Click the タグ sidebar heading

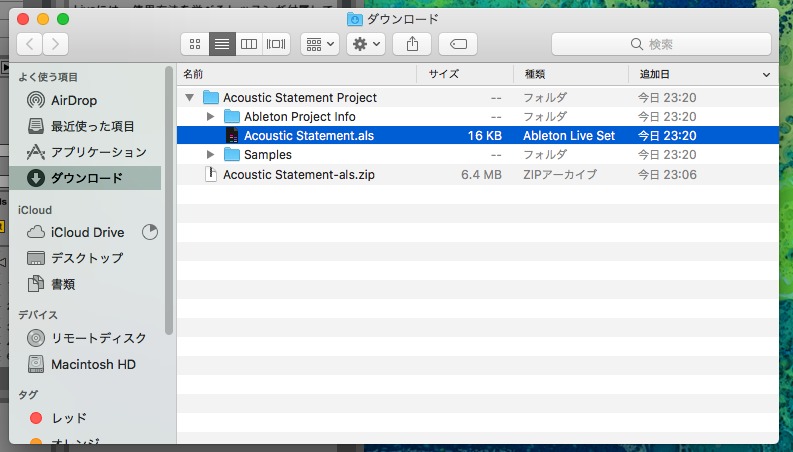(x=28, y=394)
